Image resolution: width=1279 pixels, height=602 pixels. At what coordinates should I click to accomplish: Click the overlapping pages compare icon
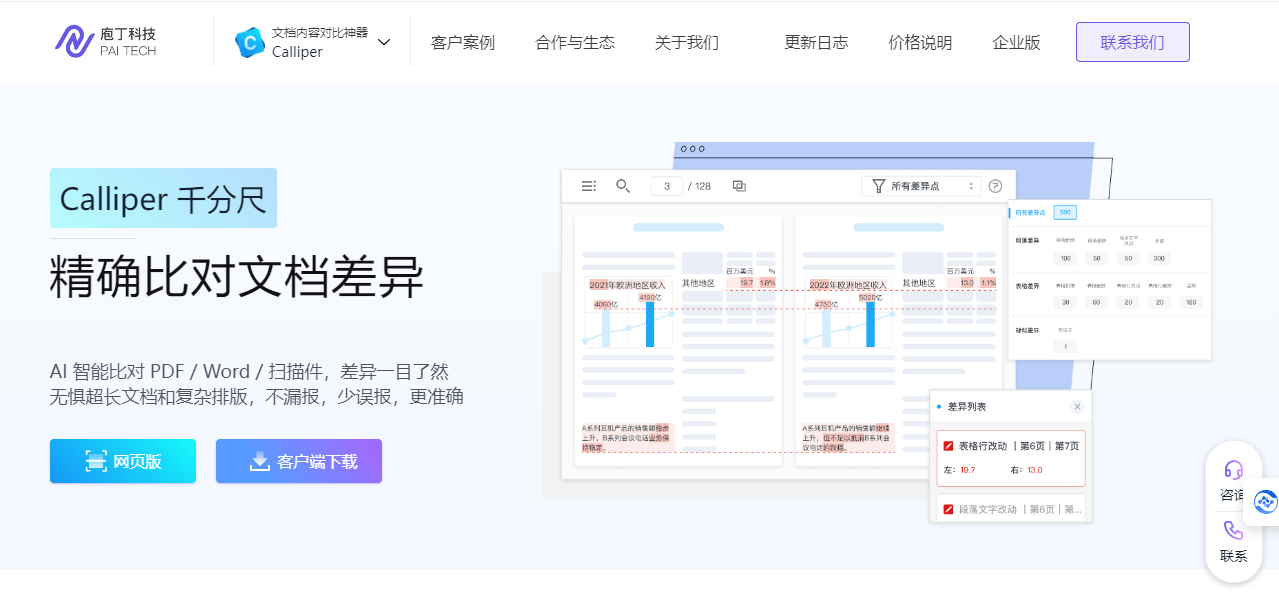739,186
